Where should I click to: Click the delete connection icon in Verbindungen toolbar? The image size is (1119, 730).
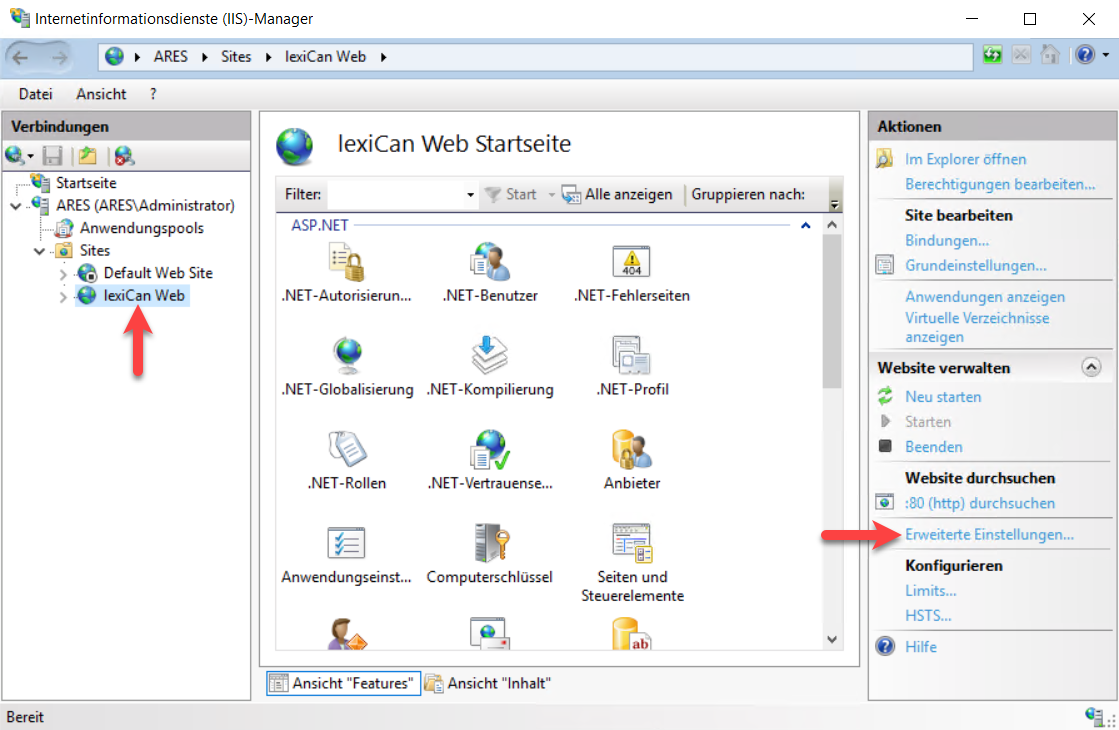pos(124,156)
